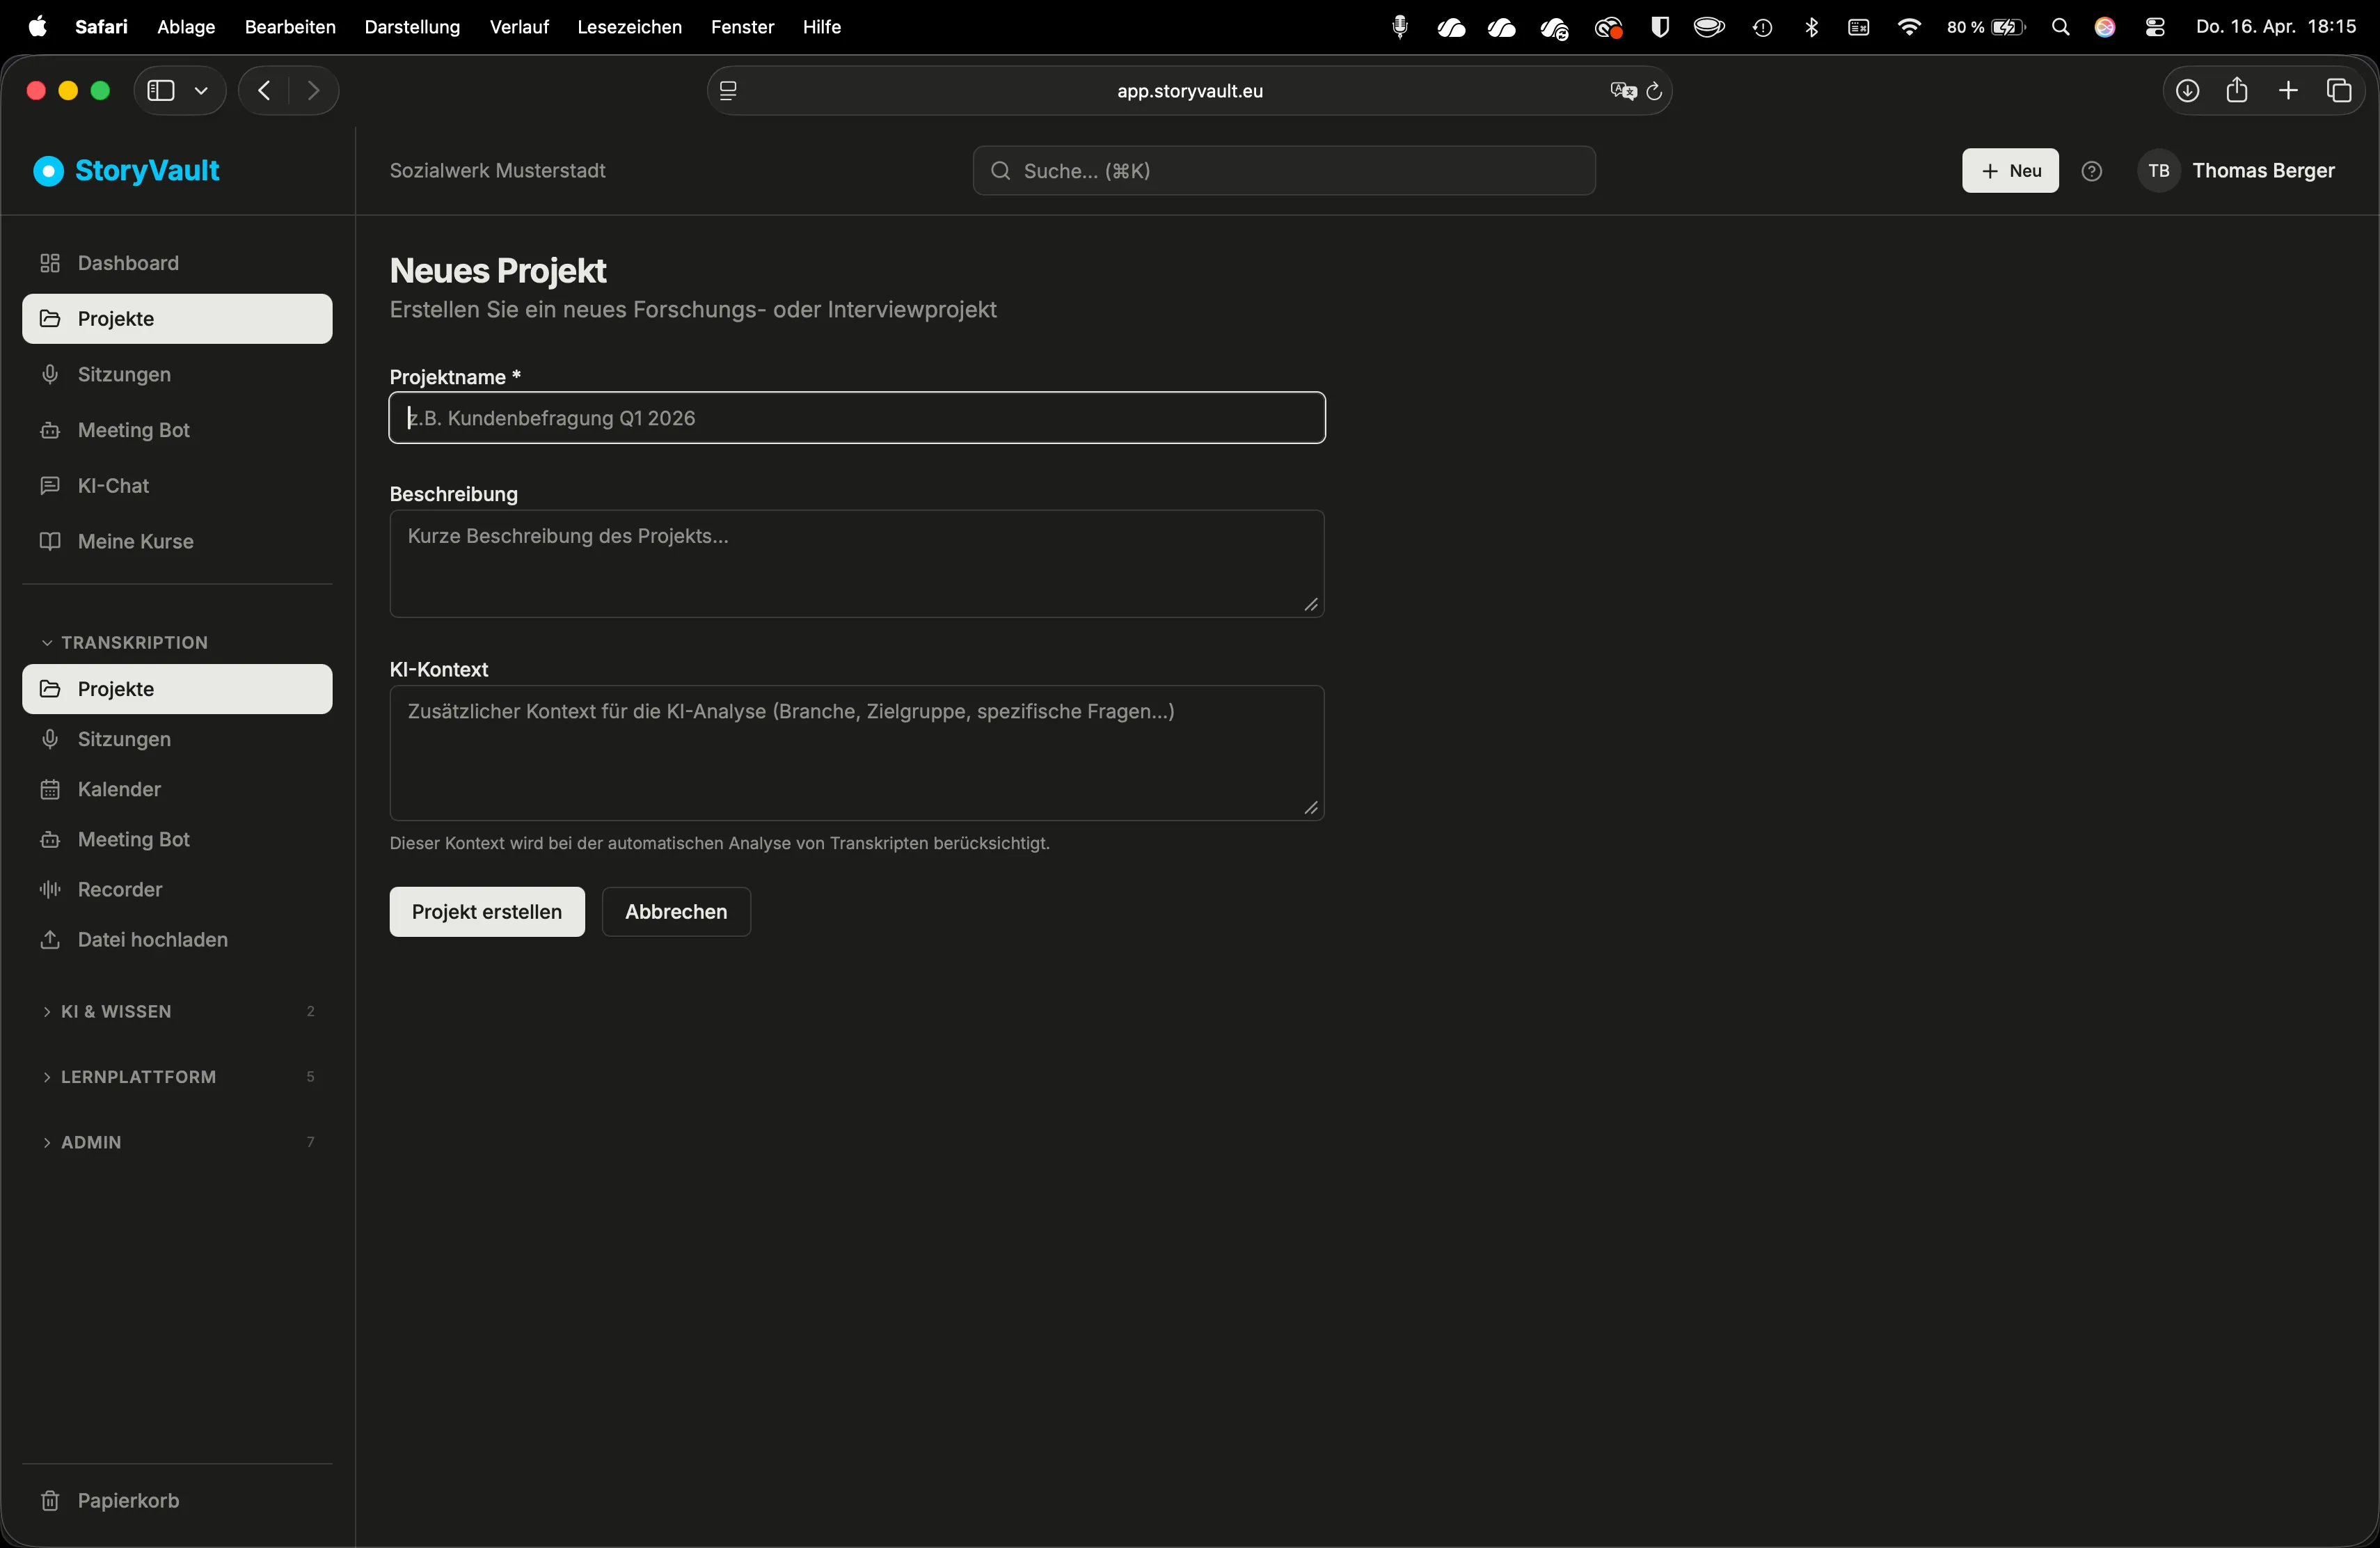Image resolution: width=2380 pixels, height=1548 pixels.
Task: Open the page reader icon in the address bar
Action: pos(728,91)
